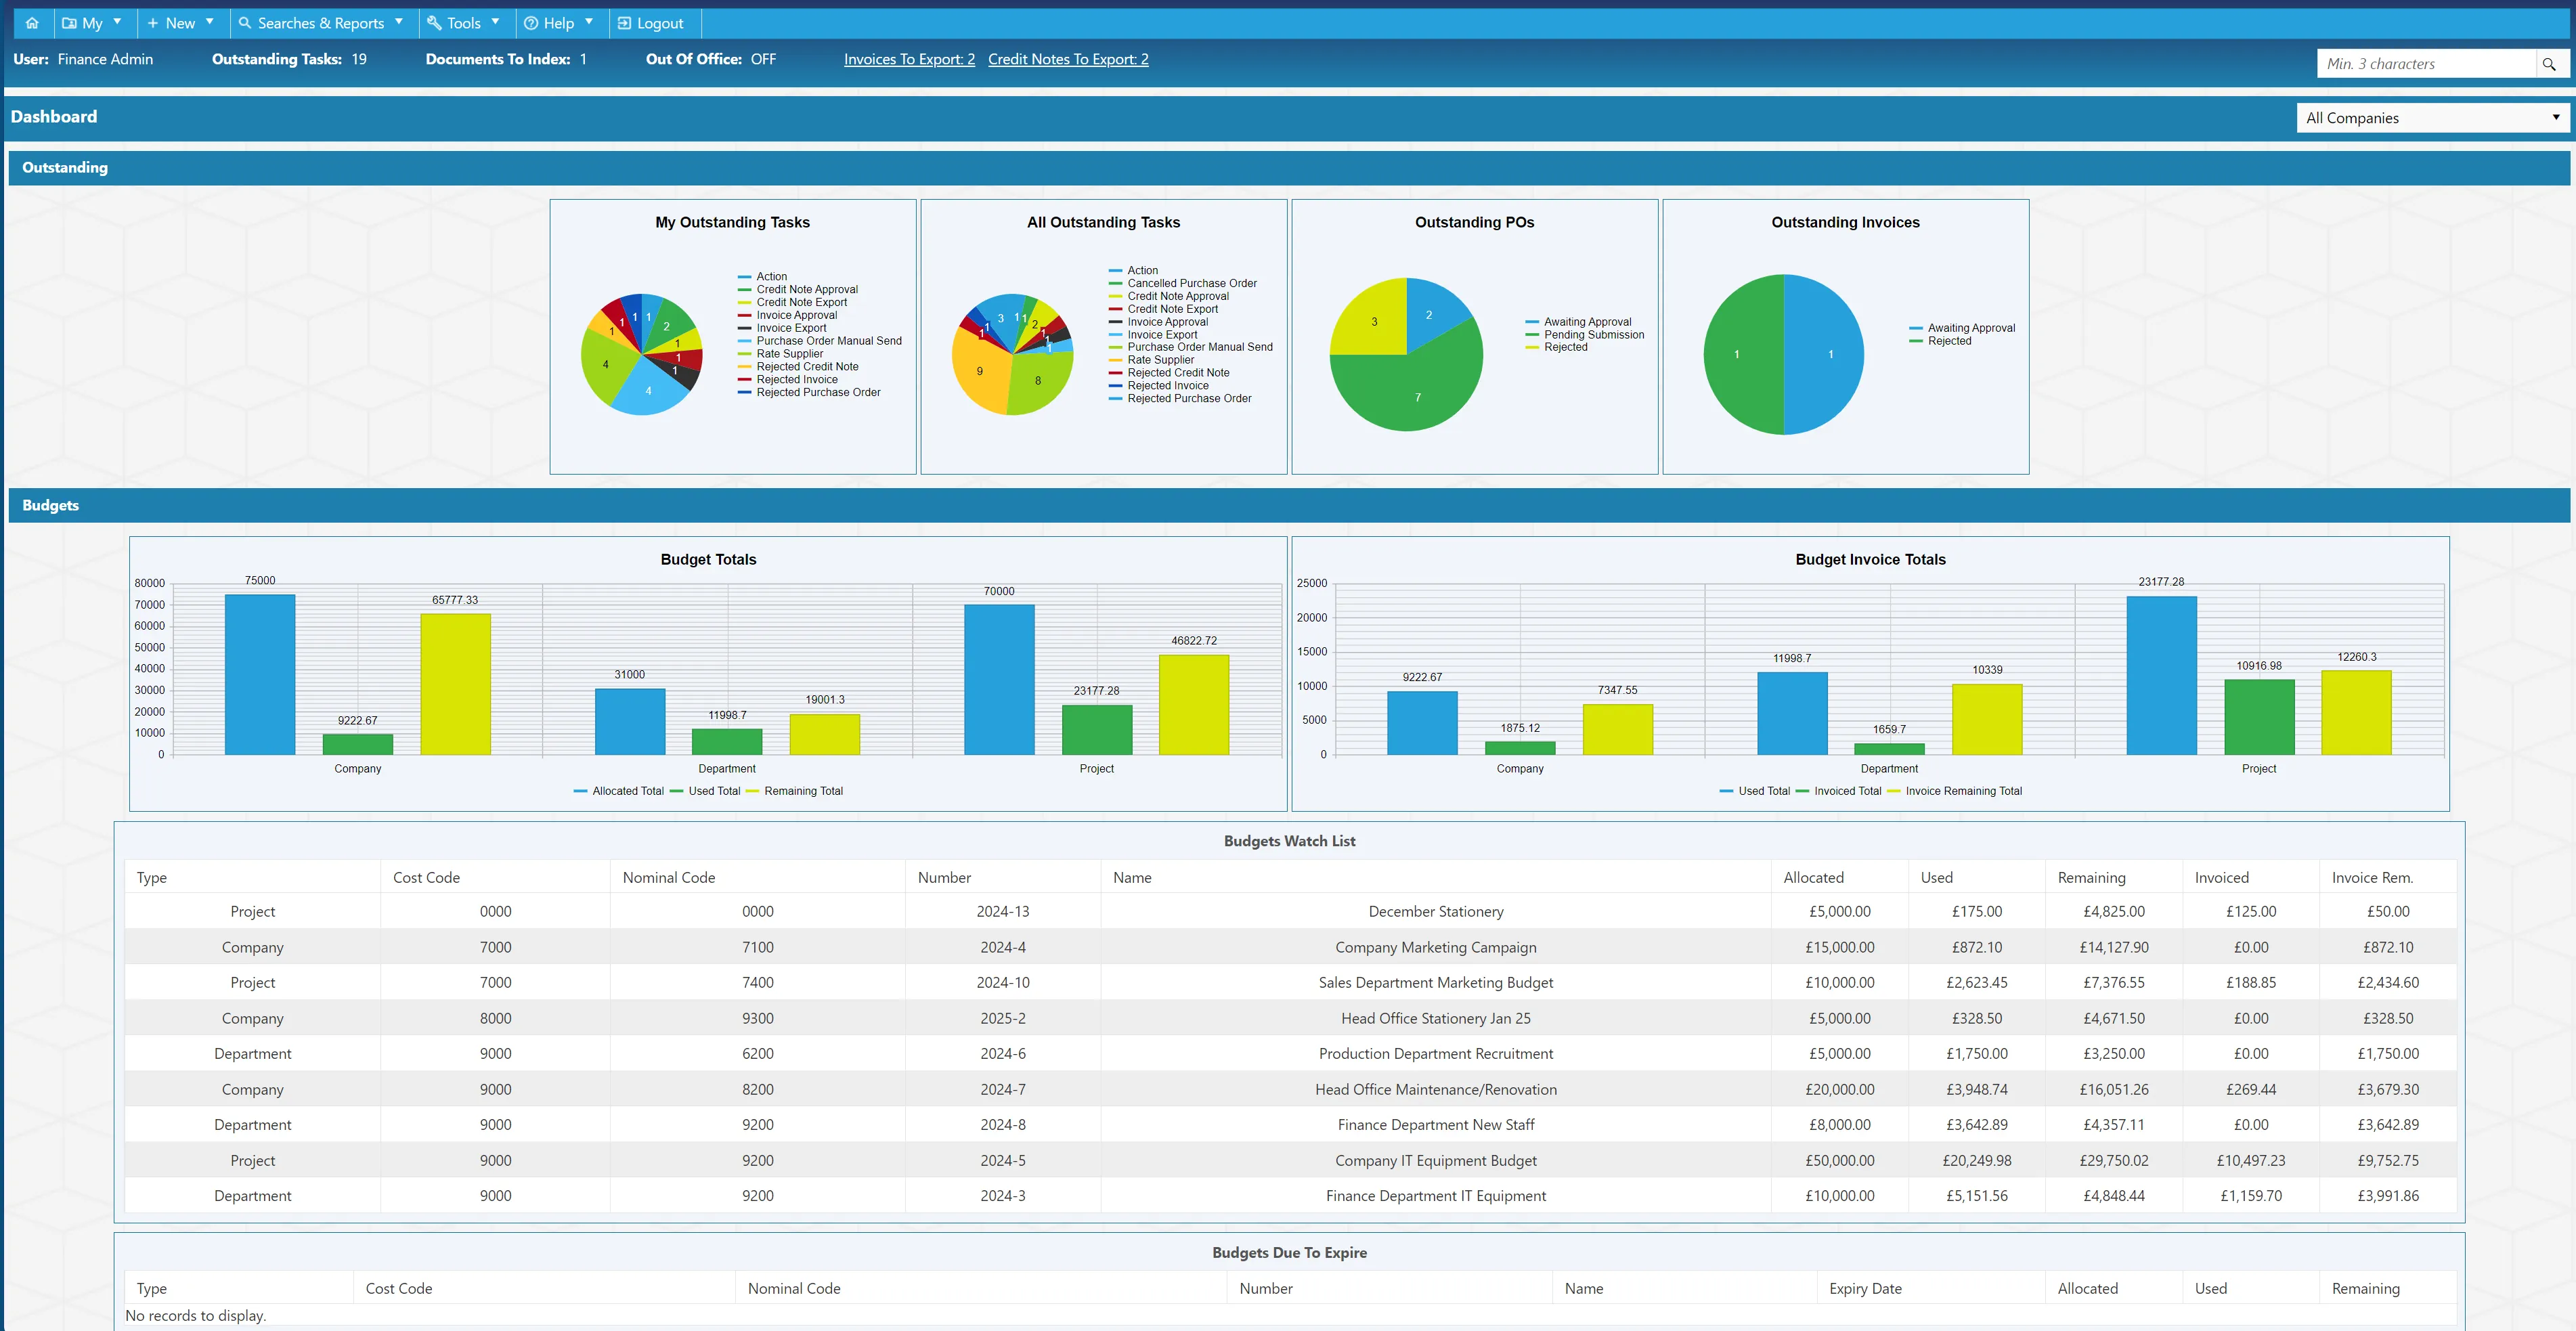
Task: Click the Searches & Reports magnifier icon
Action: pos(245,23)
